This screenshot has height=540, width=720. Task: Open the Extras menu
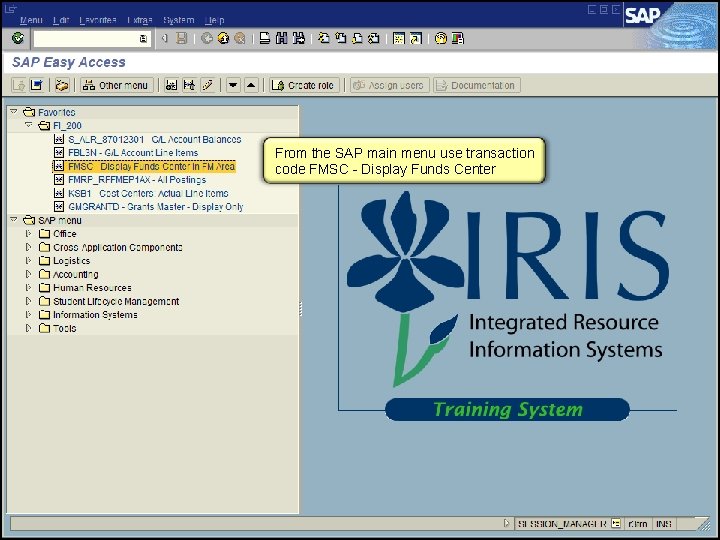[140, 20]
